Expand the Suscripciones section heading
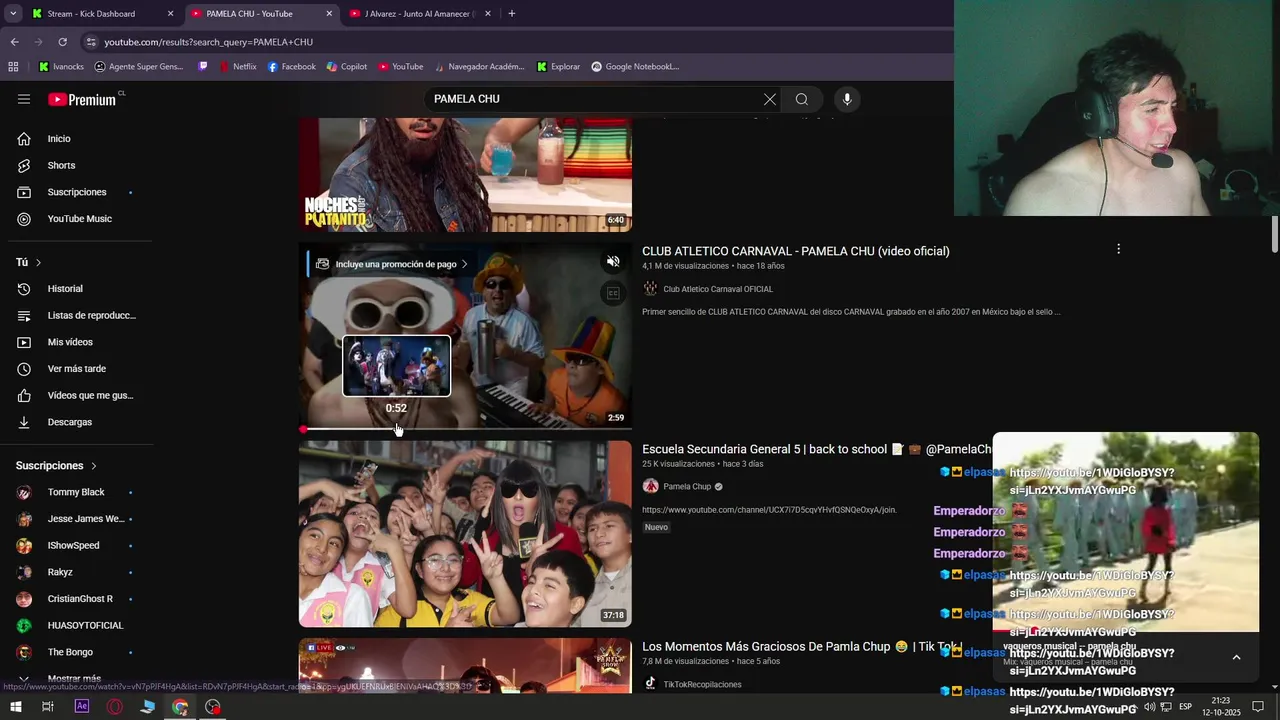Screen dimensions: 1280x720 click(x=56, y=466)
